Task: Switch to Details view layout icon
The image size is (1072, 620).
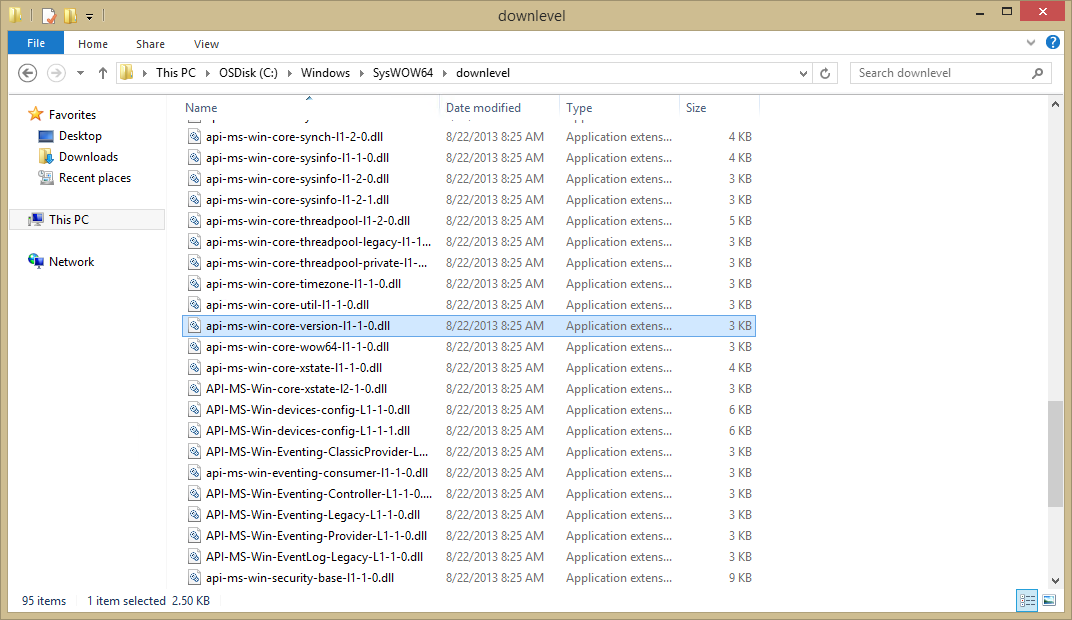Action: 1028,600
